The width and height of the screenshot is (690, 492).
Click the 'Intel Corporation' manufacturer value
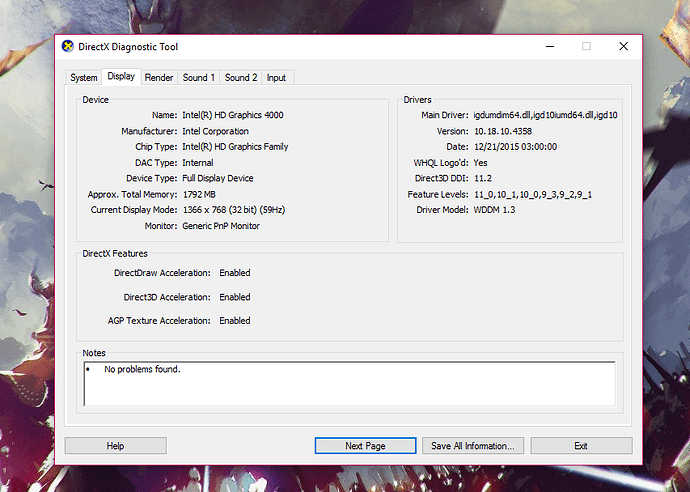point(216,131)
